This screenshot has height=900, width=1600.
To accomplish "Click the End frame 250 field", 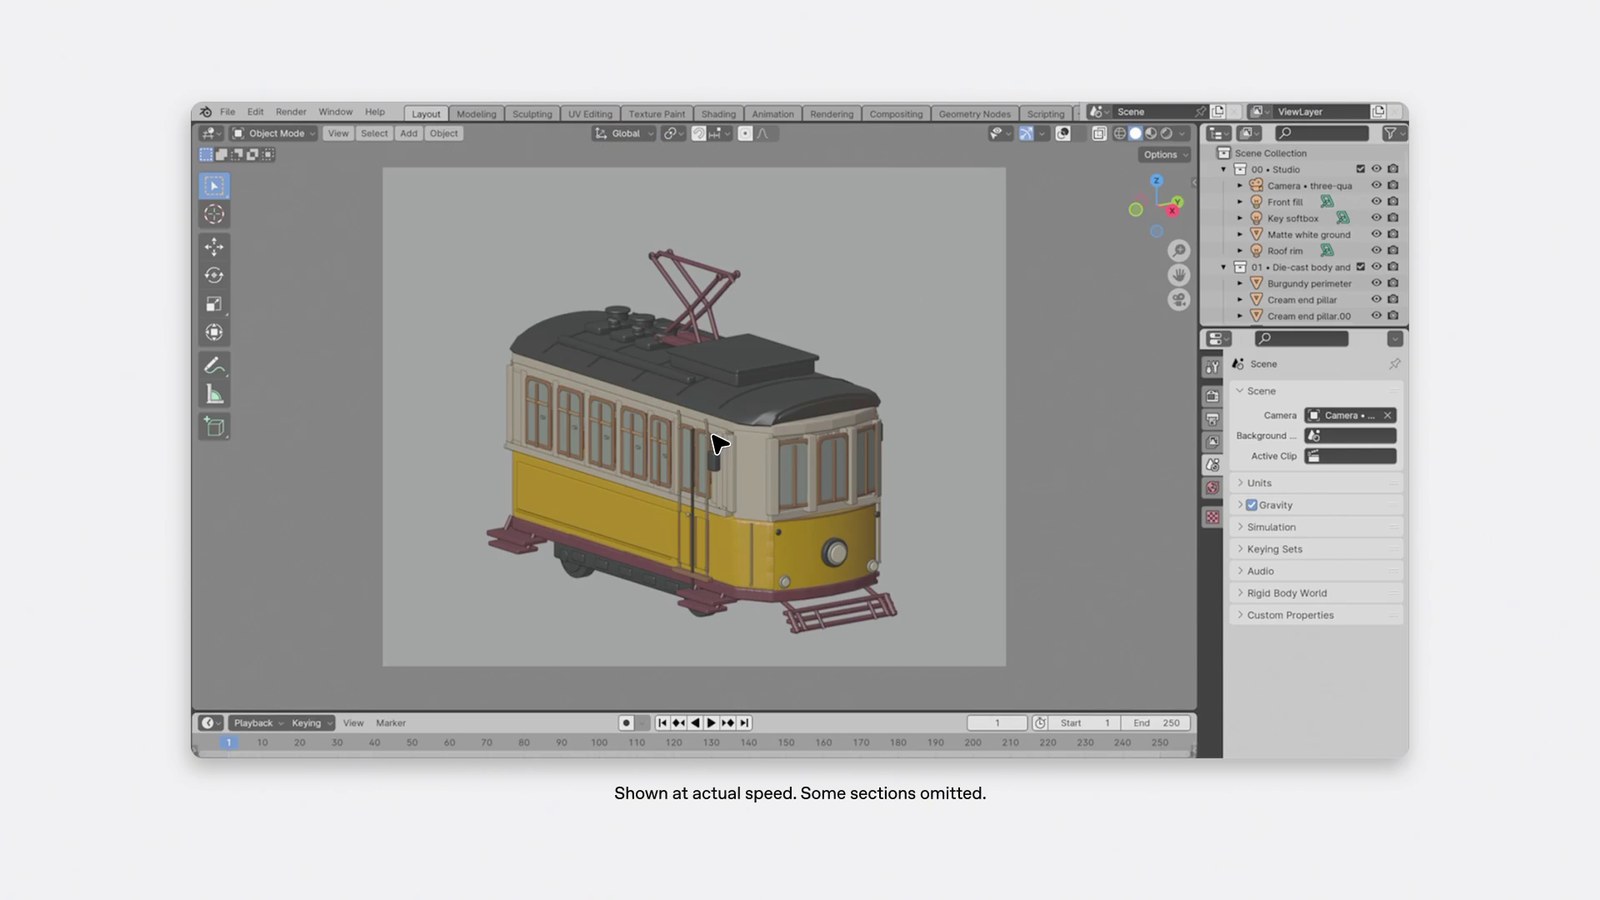I will [1156, 723].
